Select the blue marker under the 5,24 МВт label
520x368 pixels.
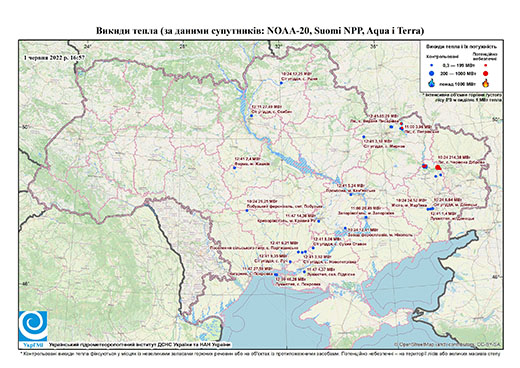tap(351, 194)
